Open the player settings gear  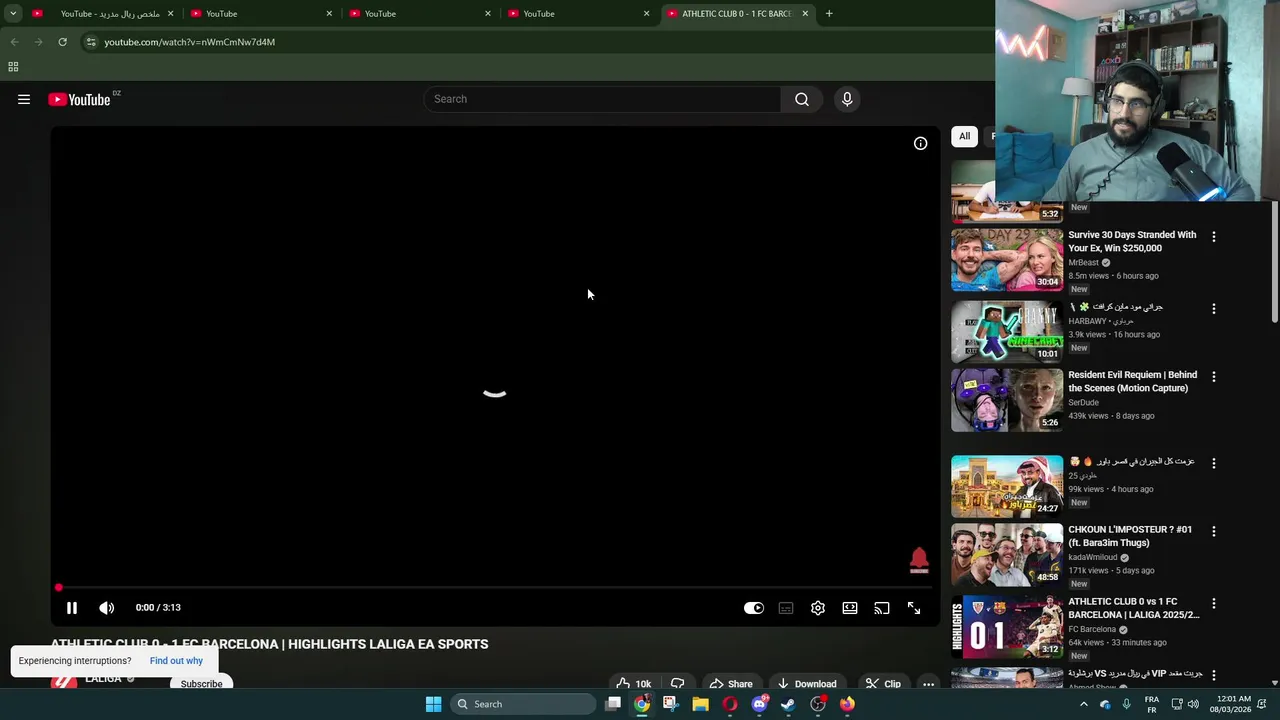818,608
